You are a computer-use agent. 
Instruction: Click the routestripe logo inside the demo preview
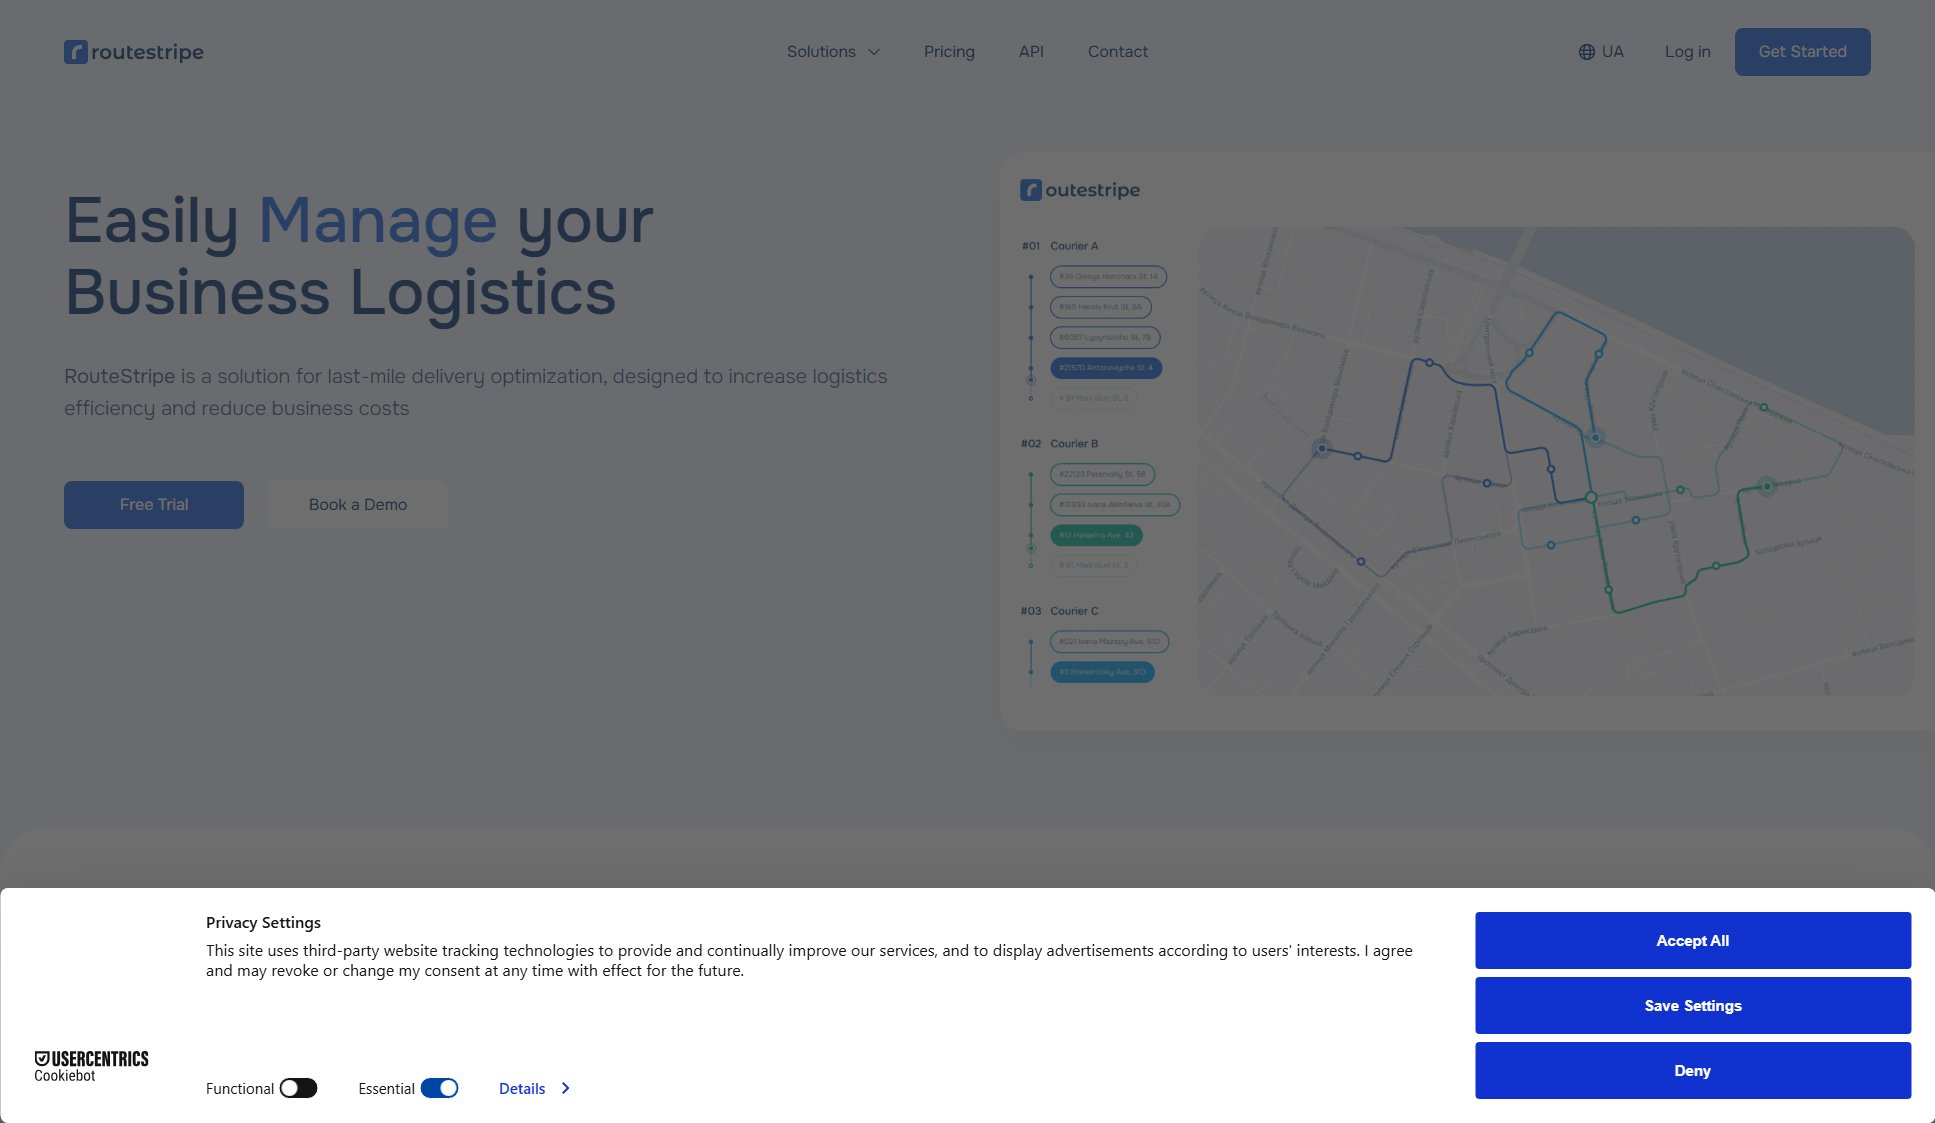1081,190
